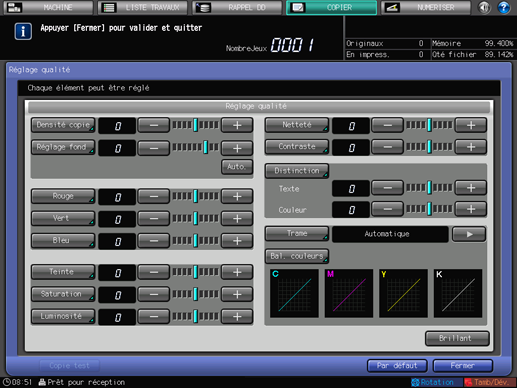
Task: Click the Saturation level slider bar
Action: 196,294
